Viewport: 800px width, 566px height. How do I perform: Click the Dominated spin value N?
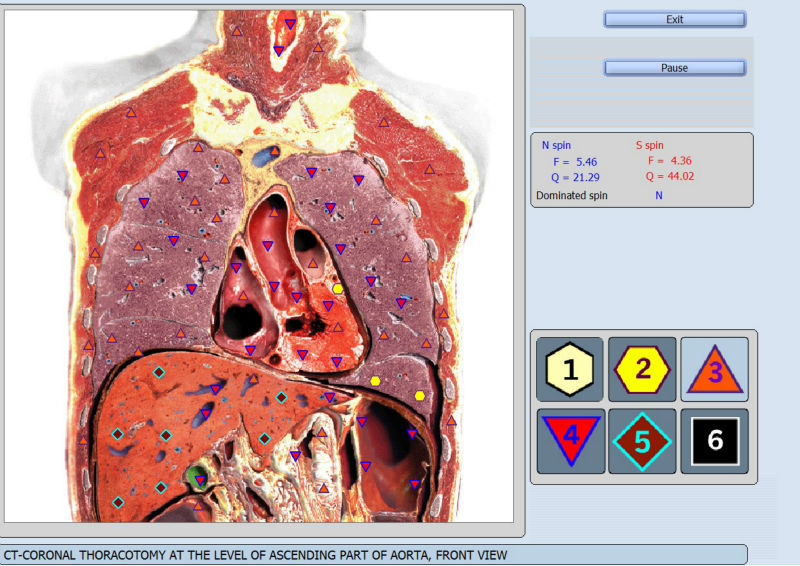click(x=659, y=195)
